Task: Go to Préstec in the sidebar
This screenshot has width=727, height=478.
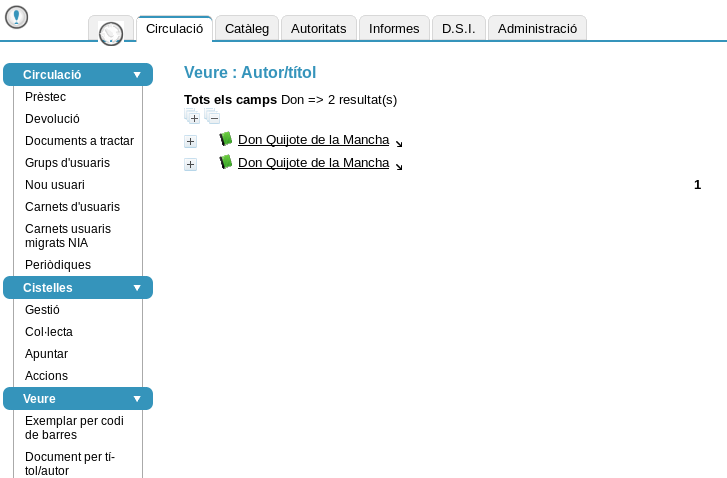Action: click(46, 97)
